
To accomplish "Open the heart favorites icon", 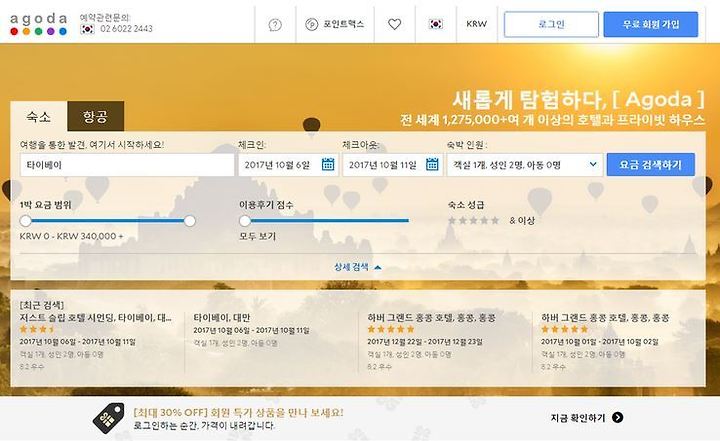I will pyautogui.click(x=394, y=24).
